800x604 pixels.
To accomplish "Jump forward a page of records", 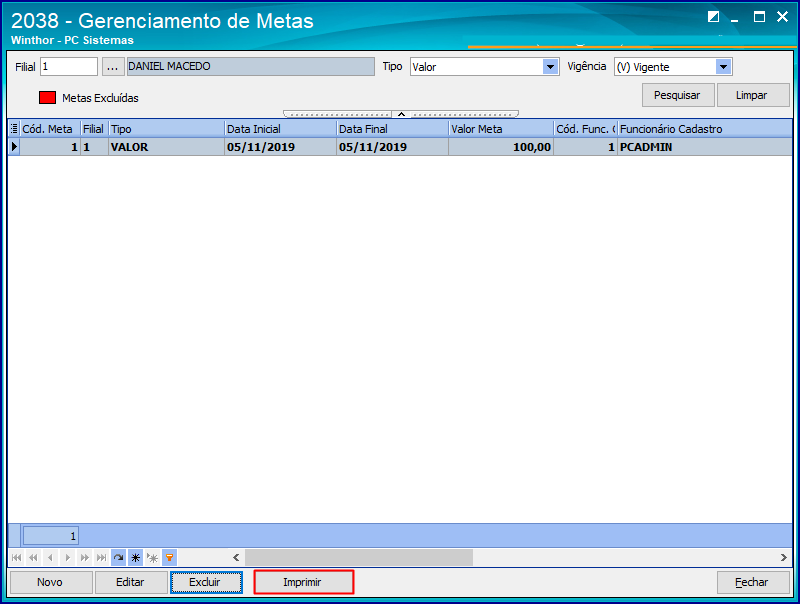I will [x=85, y=558].
